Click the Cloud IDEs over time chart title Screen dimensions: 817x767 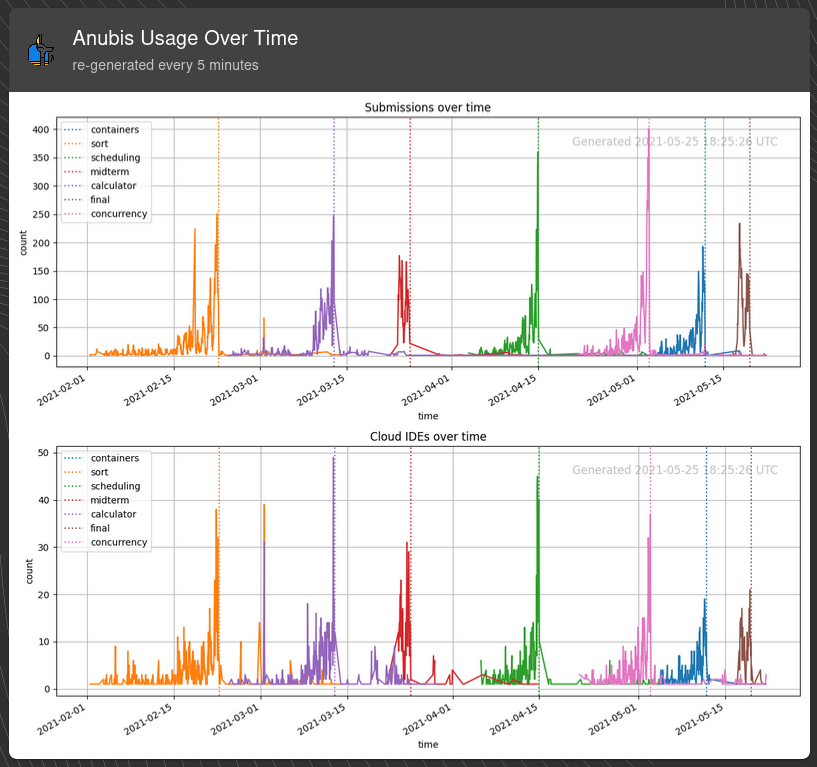[x=428, y=436]
